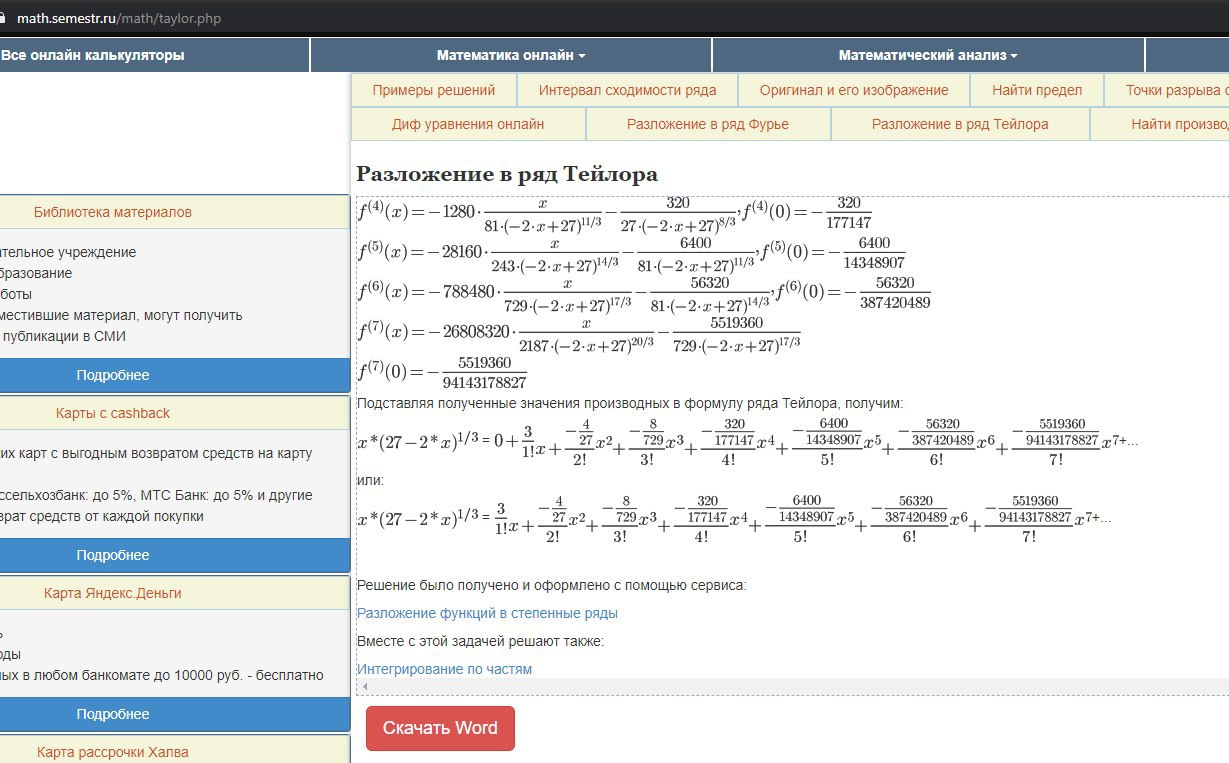Click the text 'Вместе с этой задачей решают также'
Viewport: 1229px width, 763px height.
tap(480, 641)
